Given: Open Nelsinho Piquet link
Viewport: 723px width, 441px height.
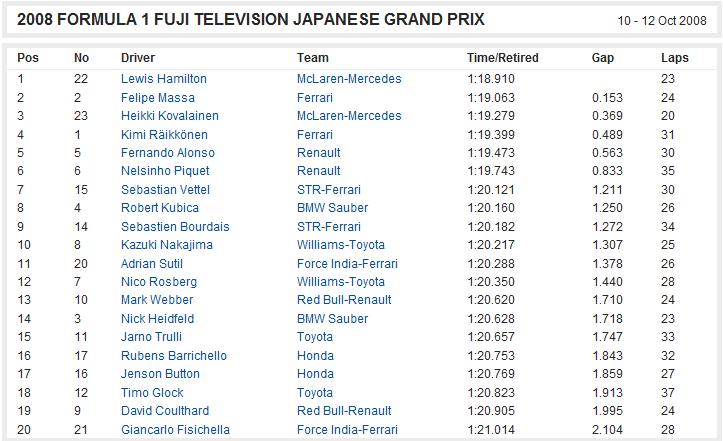Looking at the screenshot, I should click(165, 171).
